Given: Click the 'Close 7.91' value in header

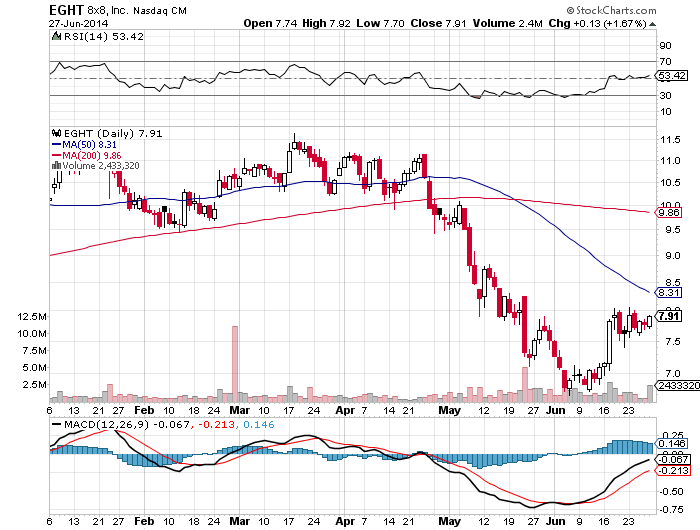Looking at the screenshot, I should tap(438, 23).
